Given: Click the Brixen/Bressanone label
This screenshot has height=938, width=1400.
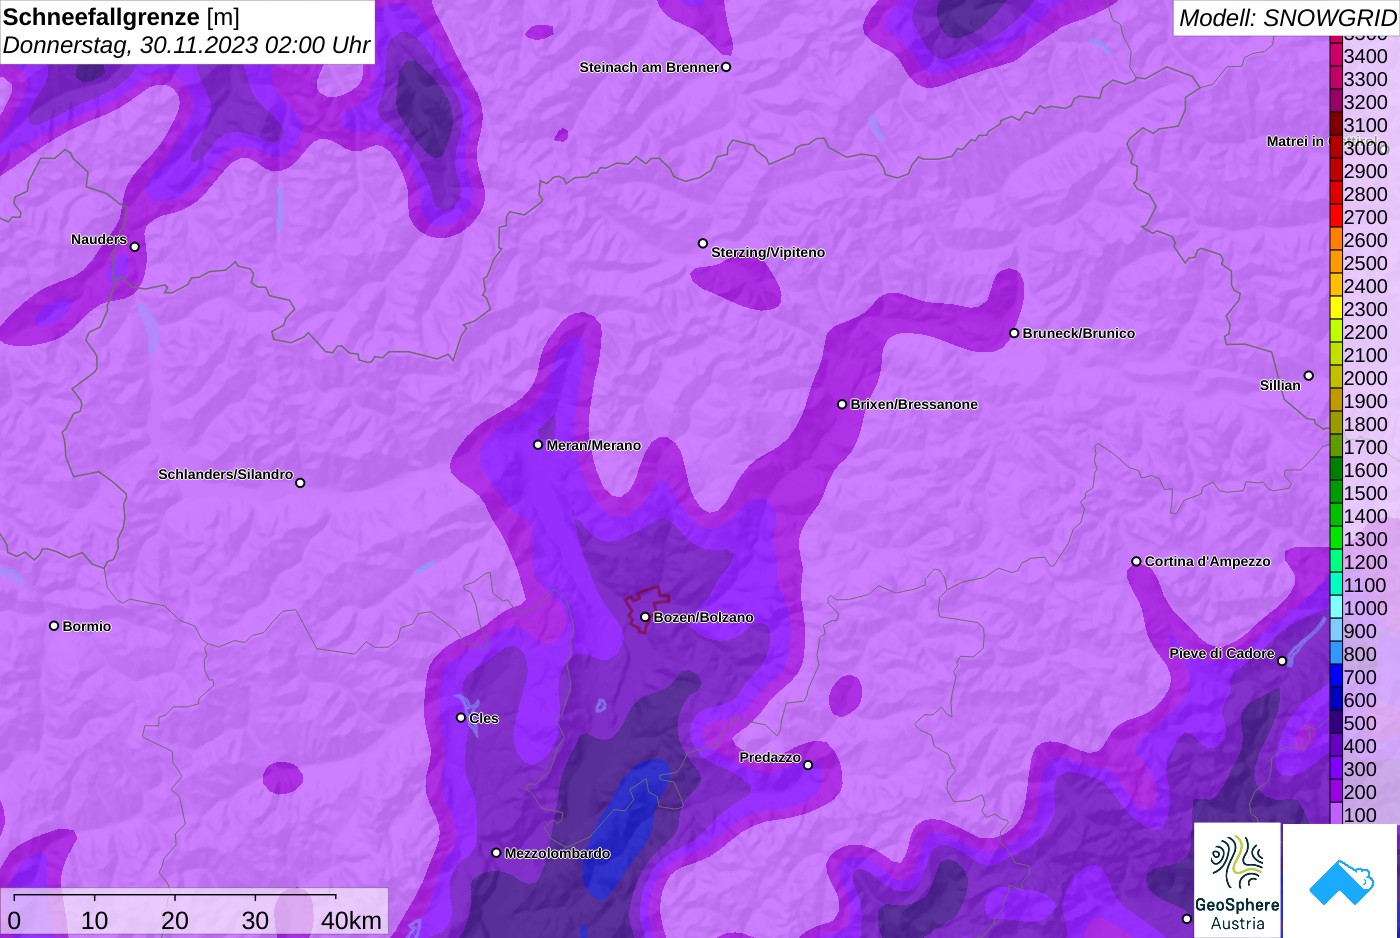Looking at the screenshot, I should click(914, 404).
